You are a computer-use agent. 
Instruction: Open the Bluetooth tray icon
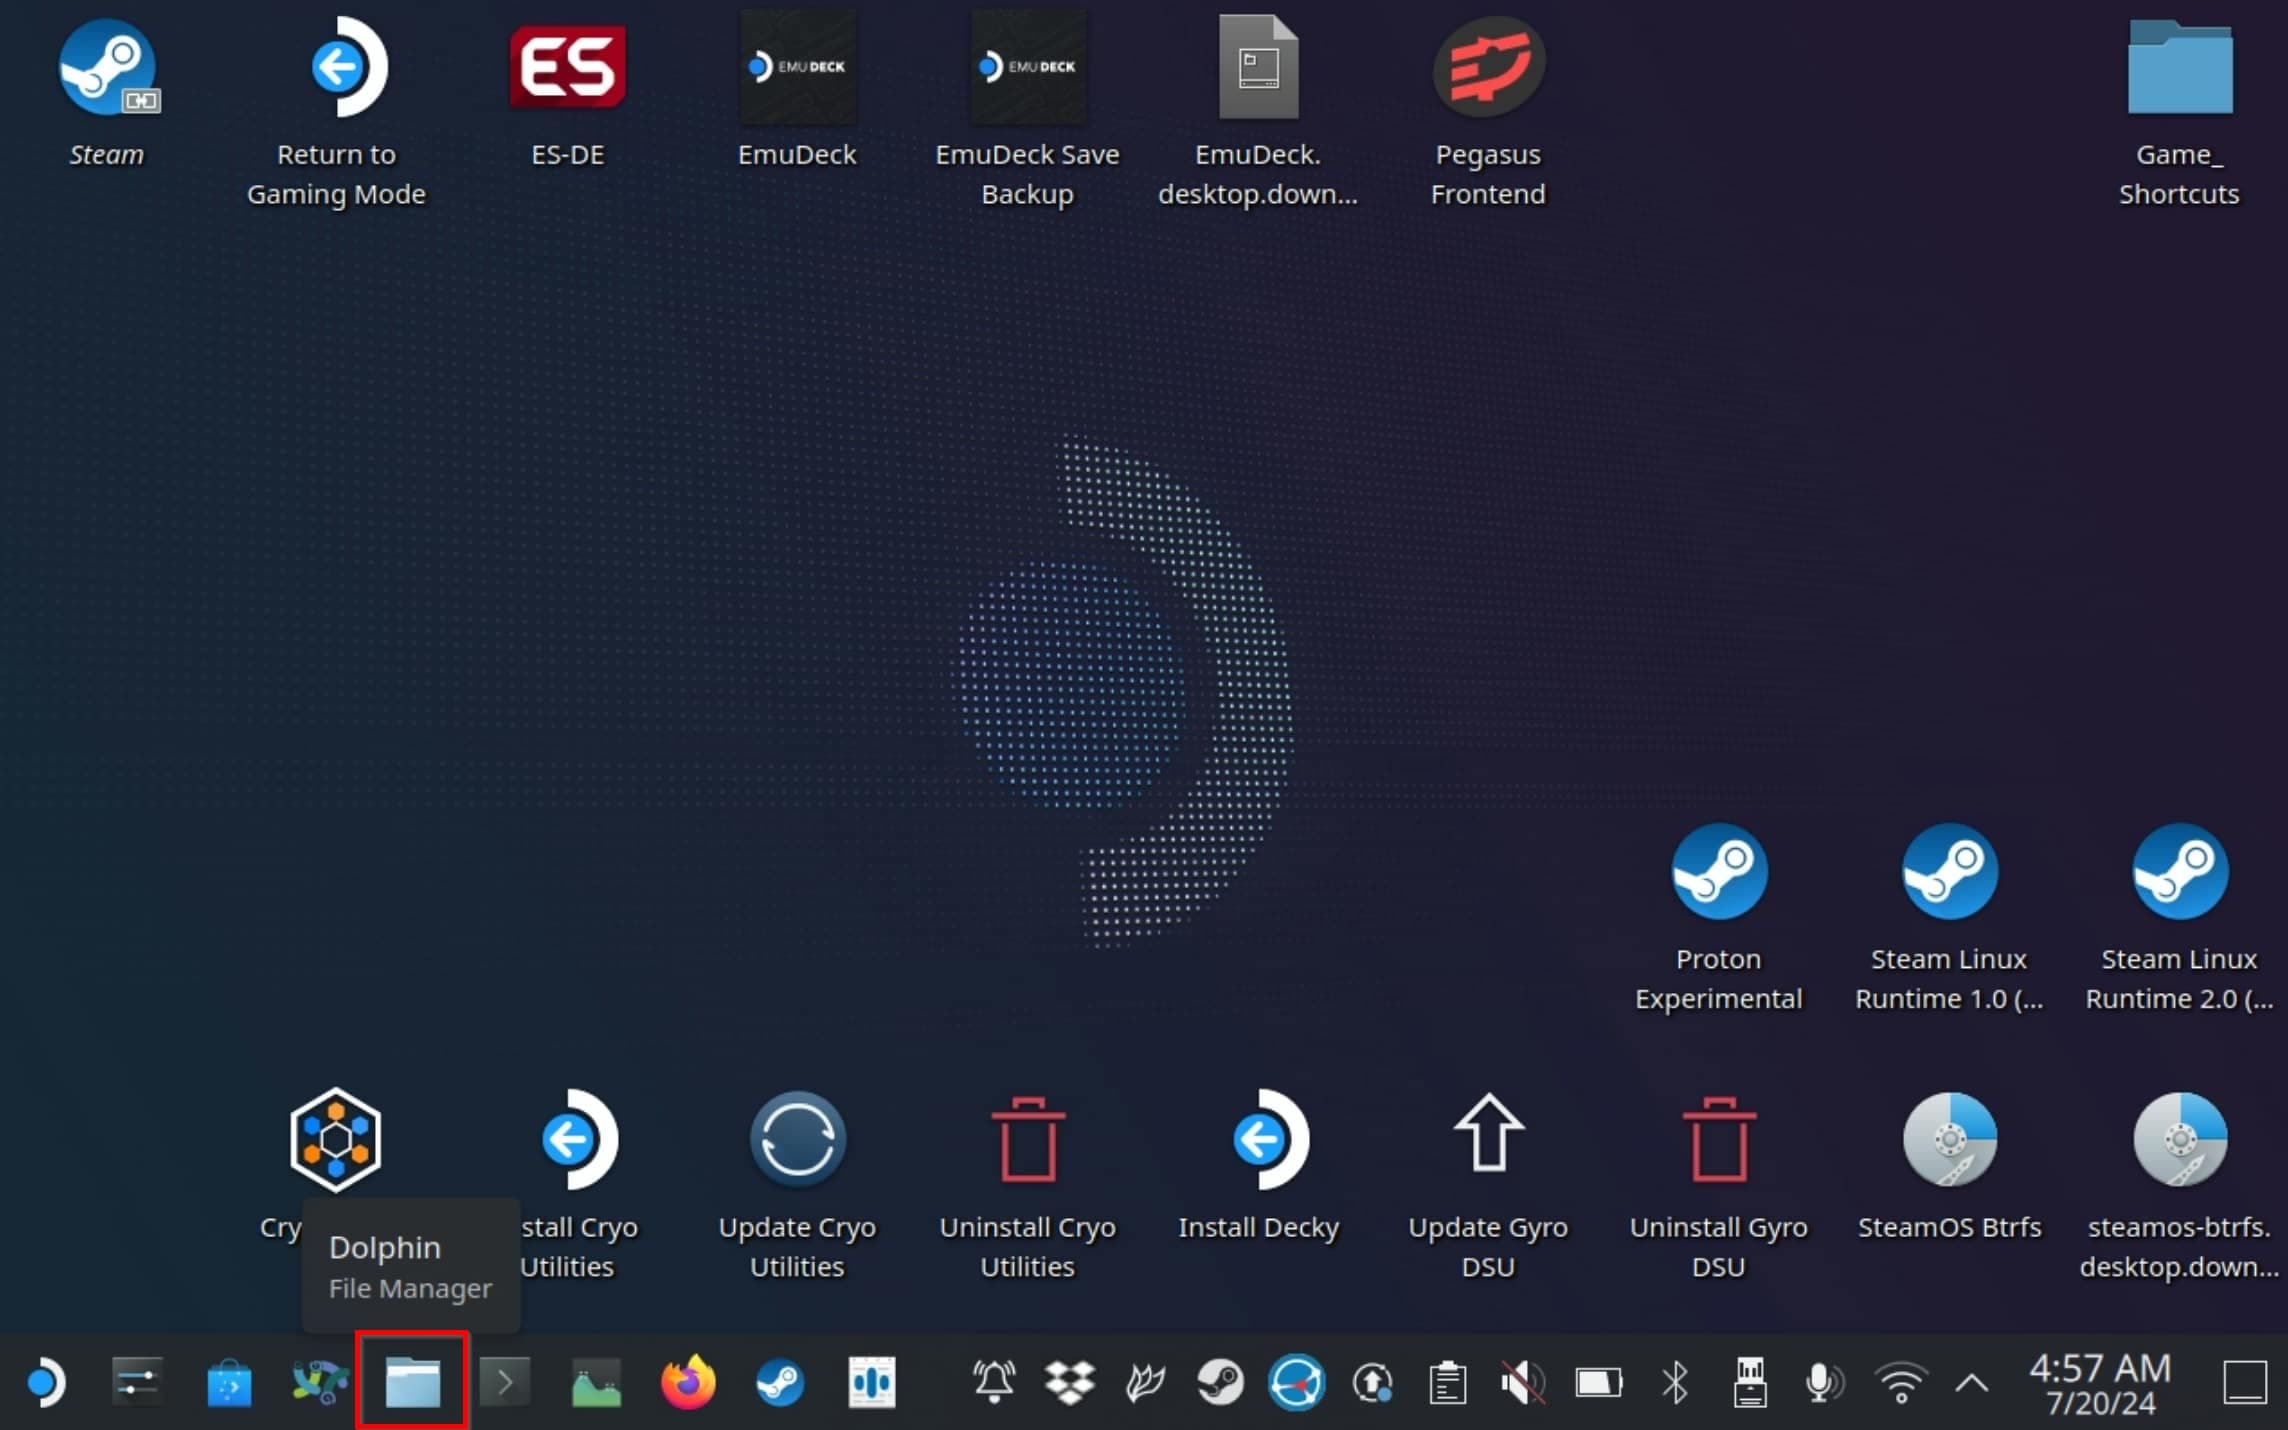pyautogui.click(x=1675, y=1383)
